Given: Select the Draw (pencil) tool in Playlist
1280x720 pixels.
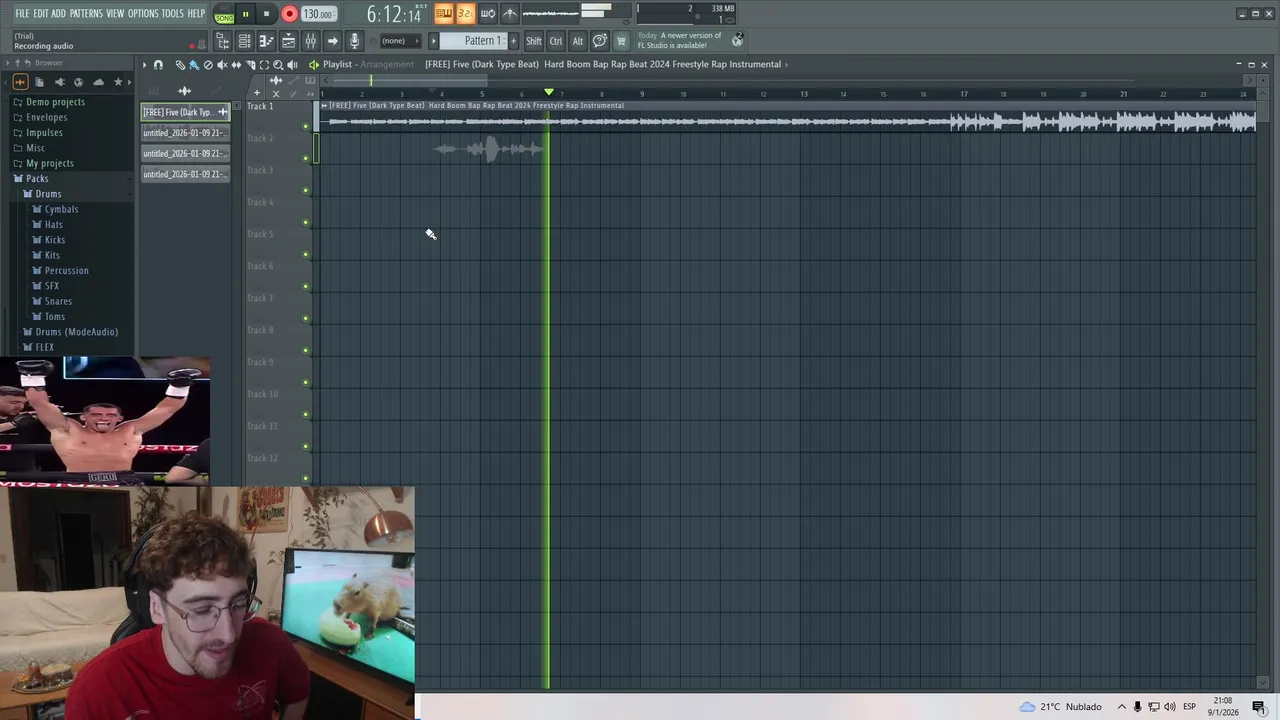Looking at the screenshot, I should [180, 64].
